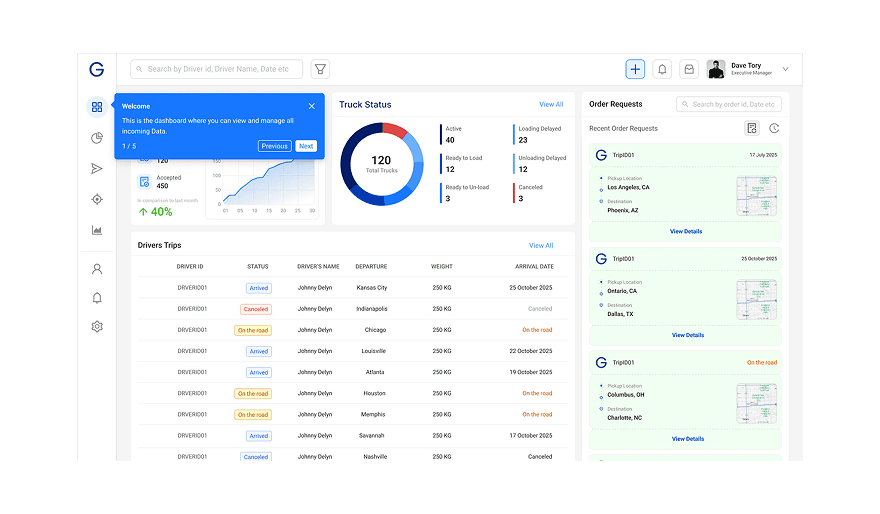Open the paper plane send sidebar icon
Screen dimensions: 880x514
pyautogui.click(x=97, y=168)
